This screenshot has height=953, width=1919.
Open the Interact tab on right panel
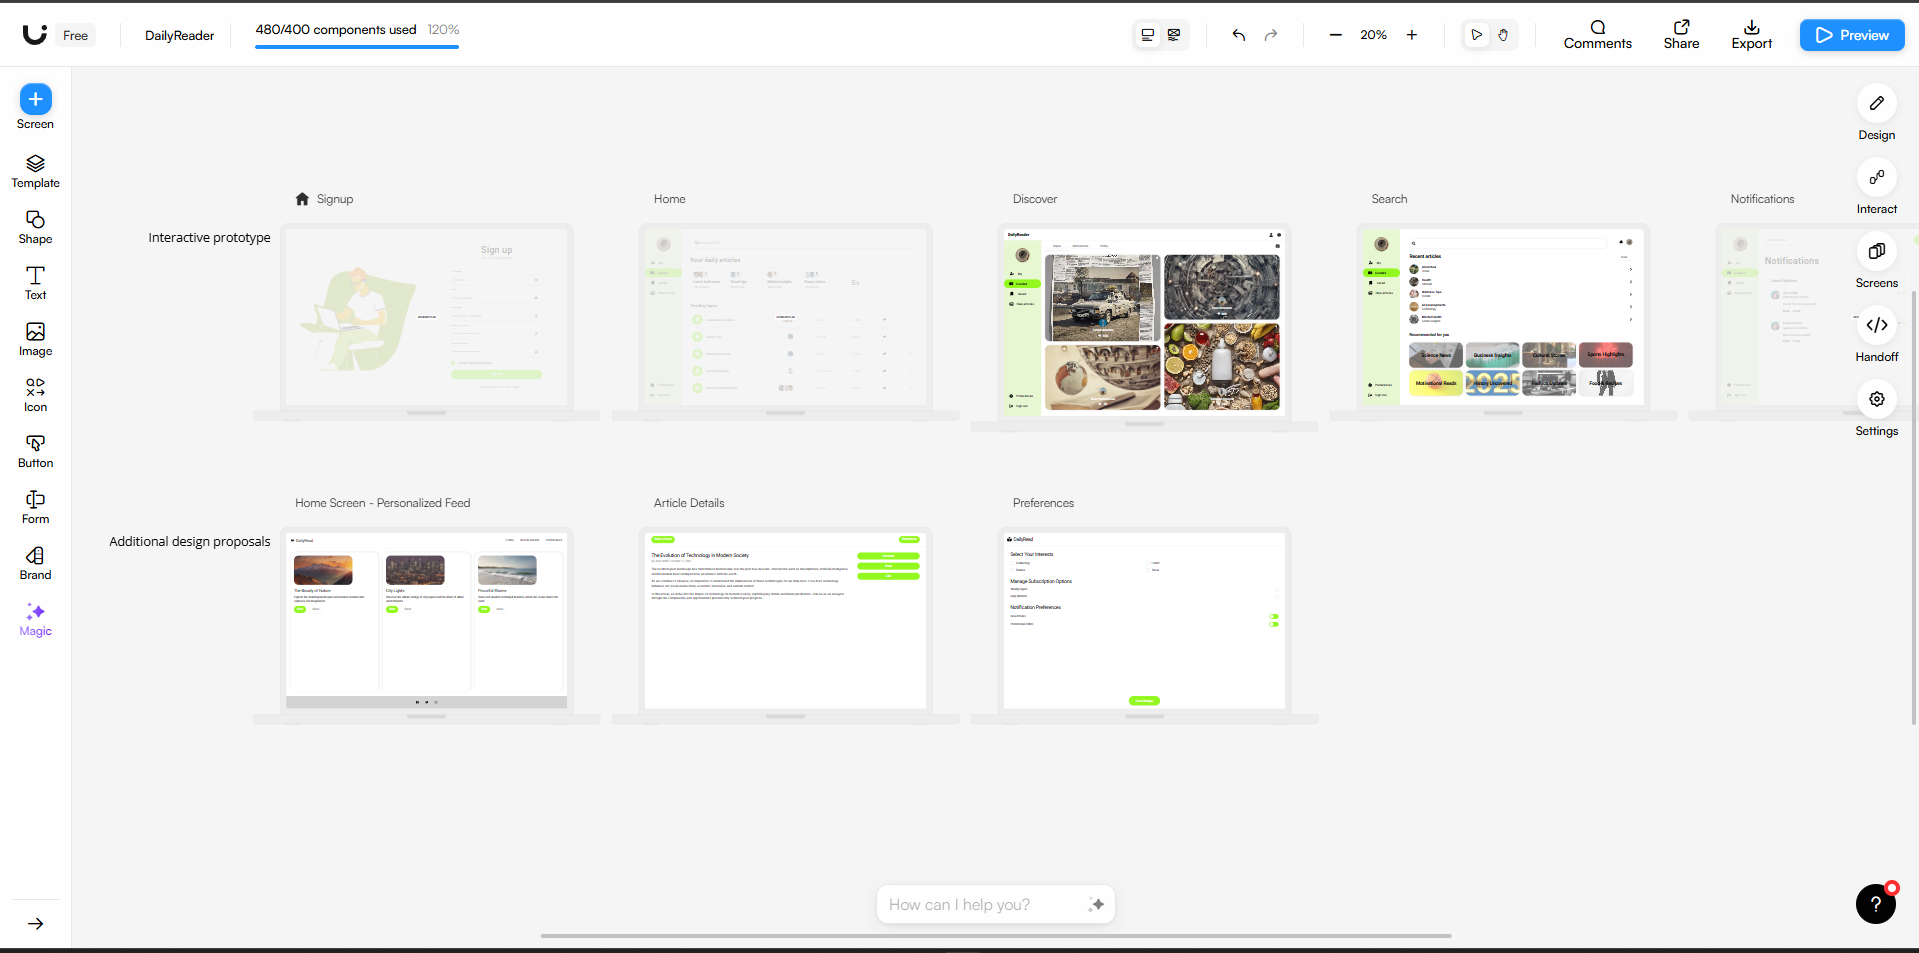1876,189
